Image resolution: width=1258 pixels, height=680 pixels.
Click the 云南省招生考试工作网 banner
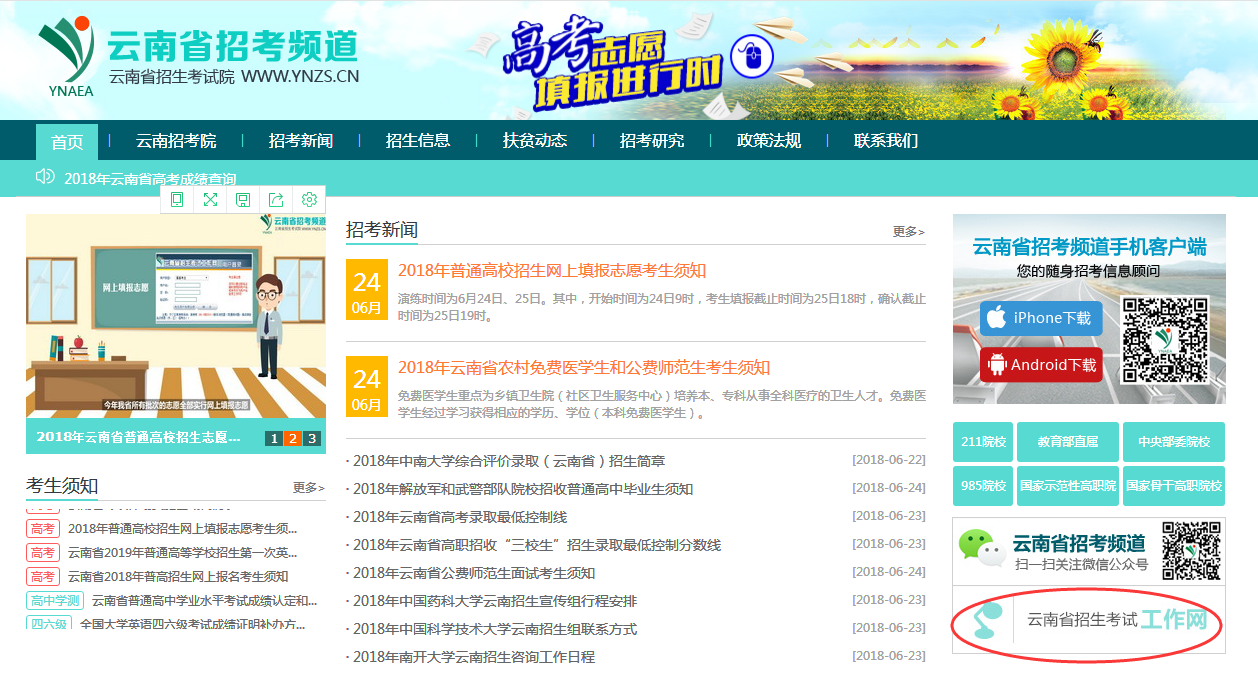(1088, 620)
